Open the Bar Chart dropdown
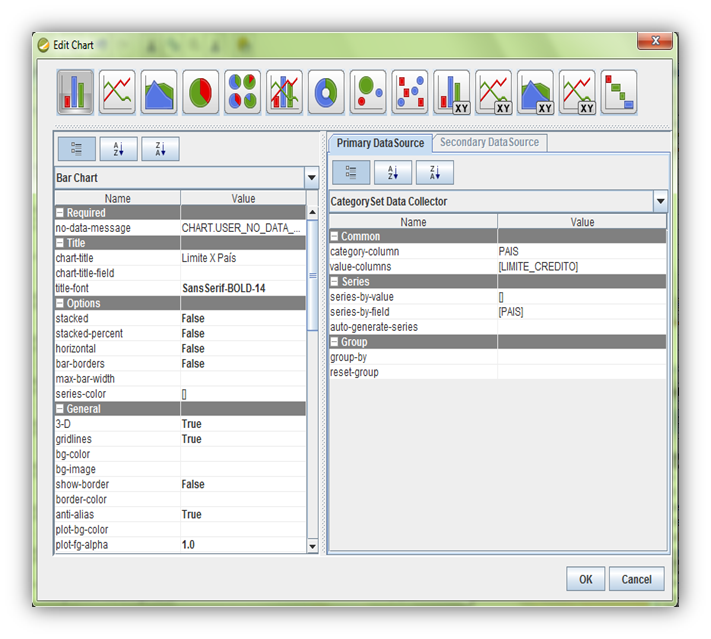The width and height of the screenshot is (711, 639). click(x=312, y=178)
